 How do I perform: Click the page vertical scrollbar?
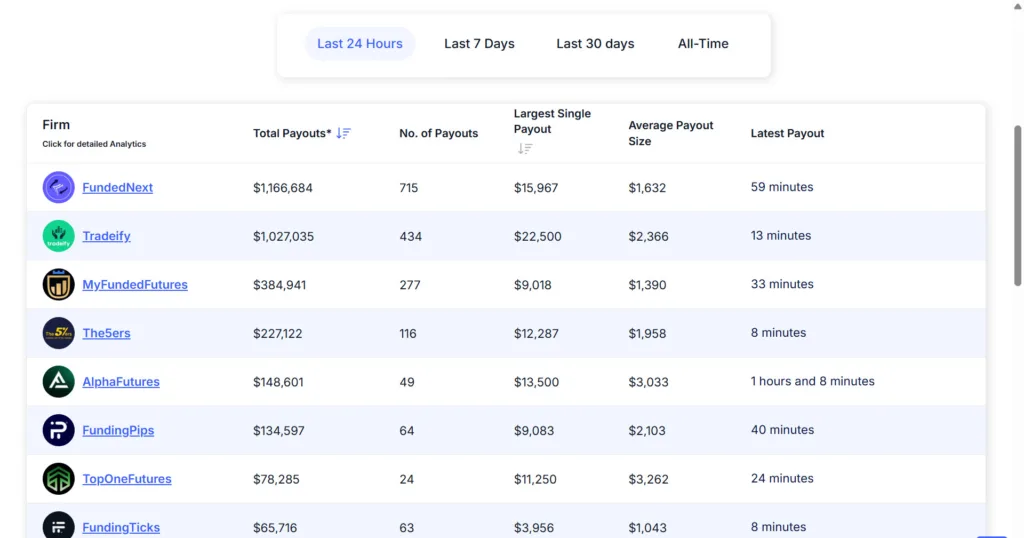click(x=1018, y=200)
